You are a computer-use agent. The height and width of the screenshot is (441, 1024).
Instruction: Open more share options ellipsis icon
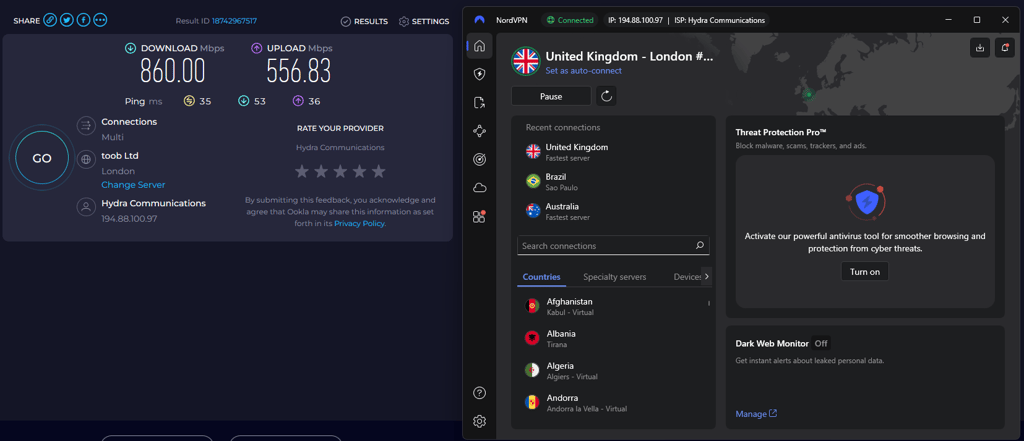click(100, 20)
